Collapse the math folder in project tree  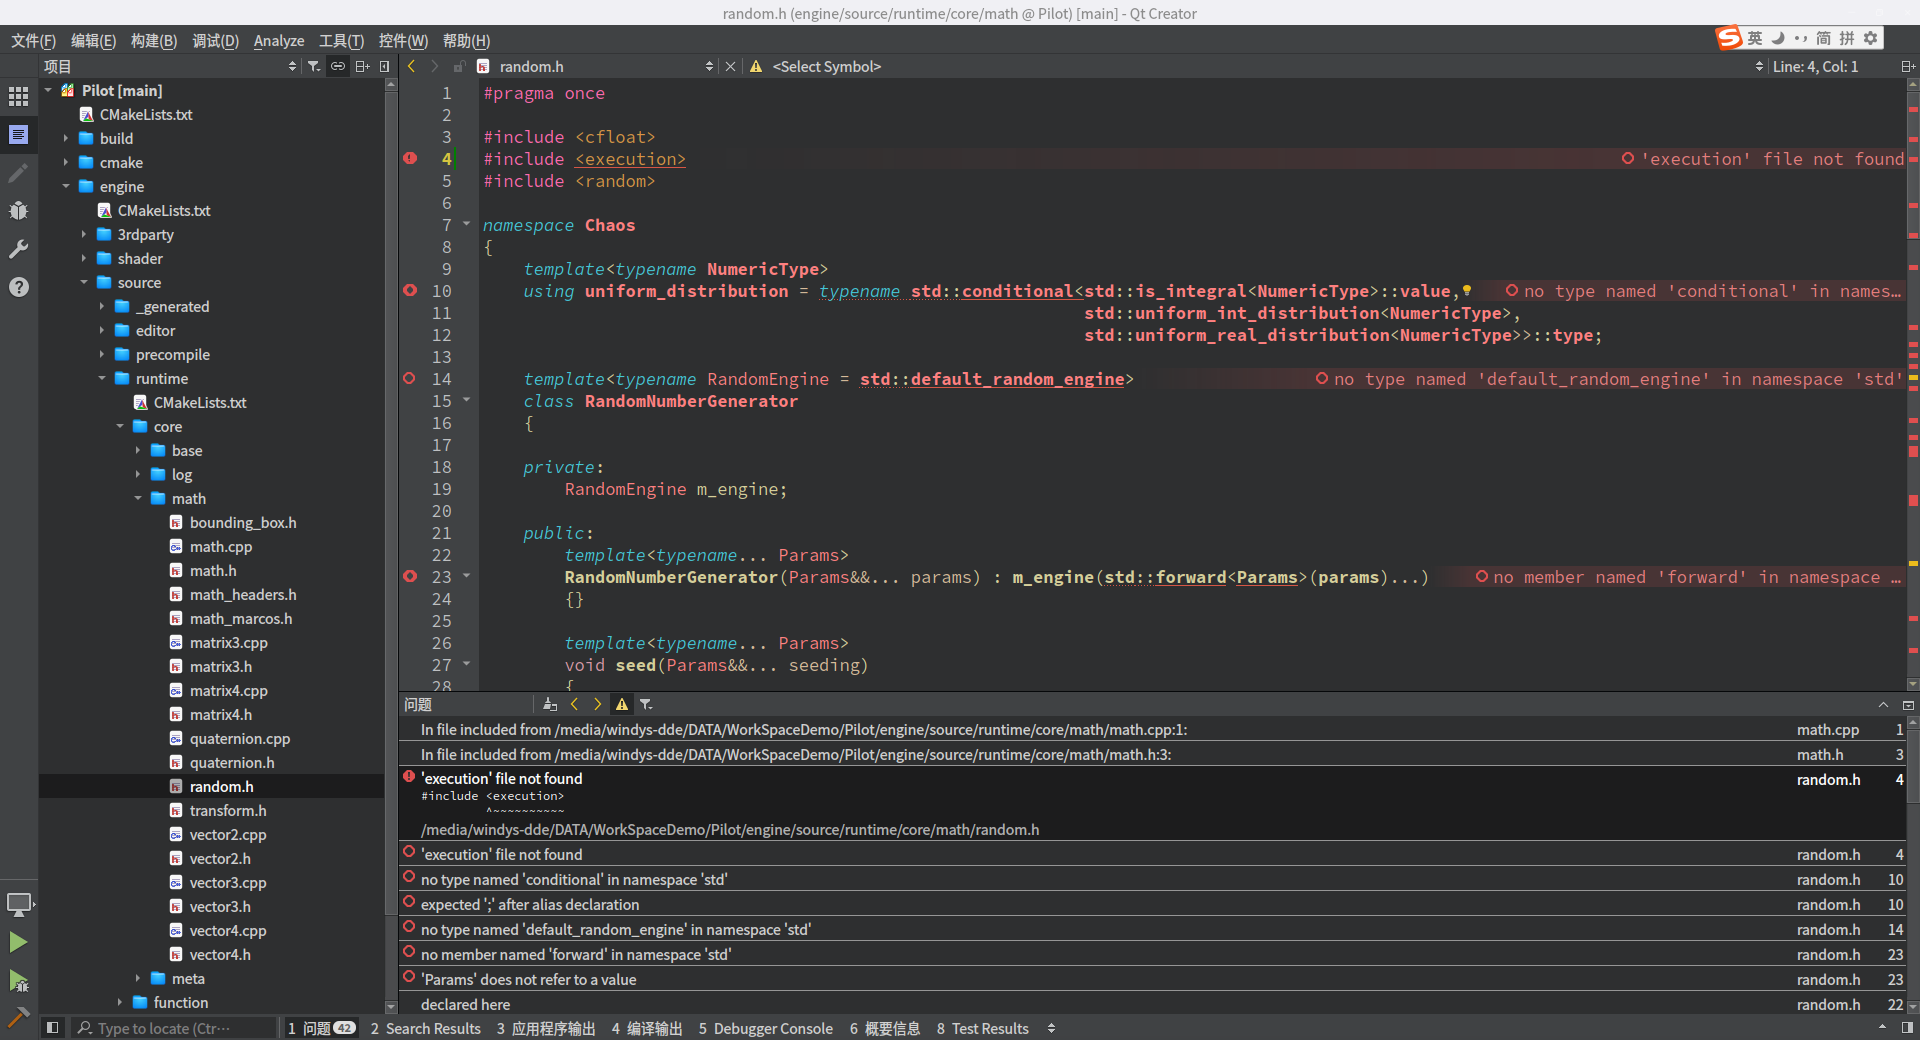click(138, 499)
